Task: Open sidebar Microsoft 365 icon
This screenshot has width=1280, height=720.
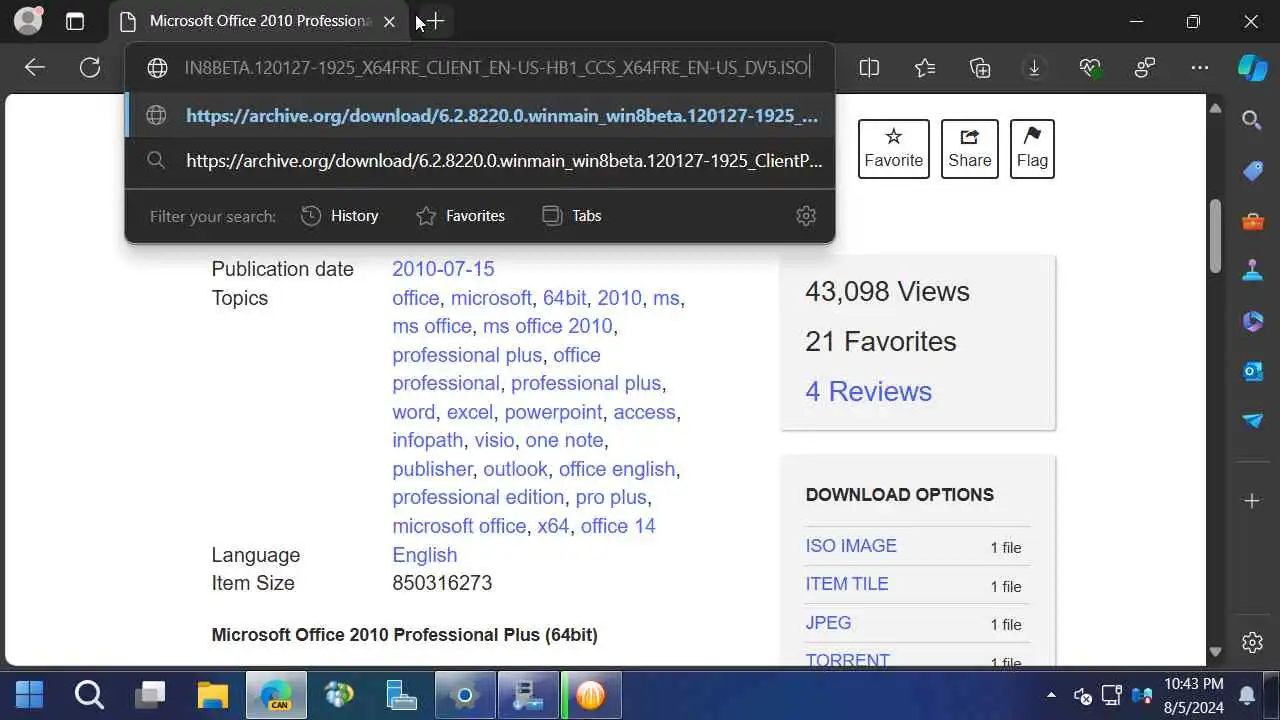Action: (1252, 321)
